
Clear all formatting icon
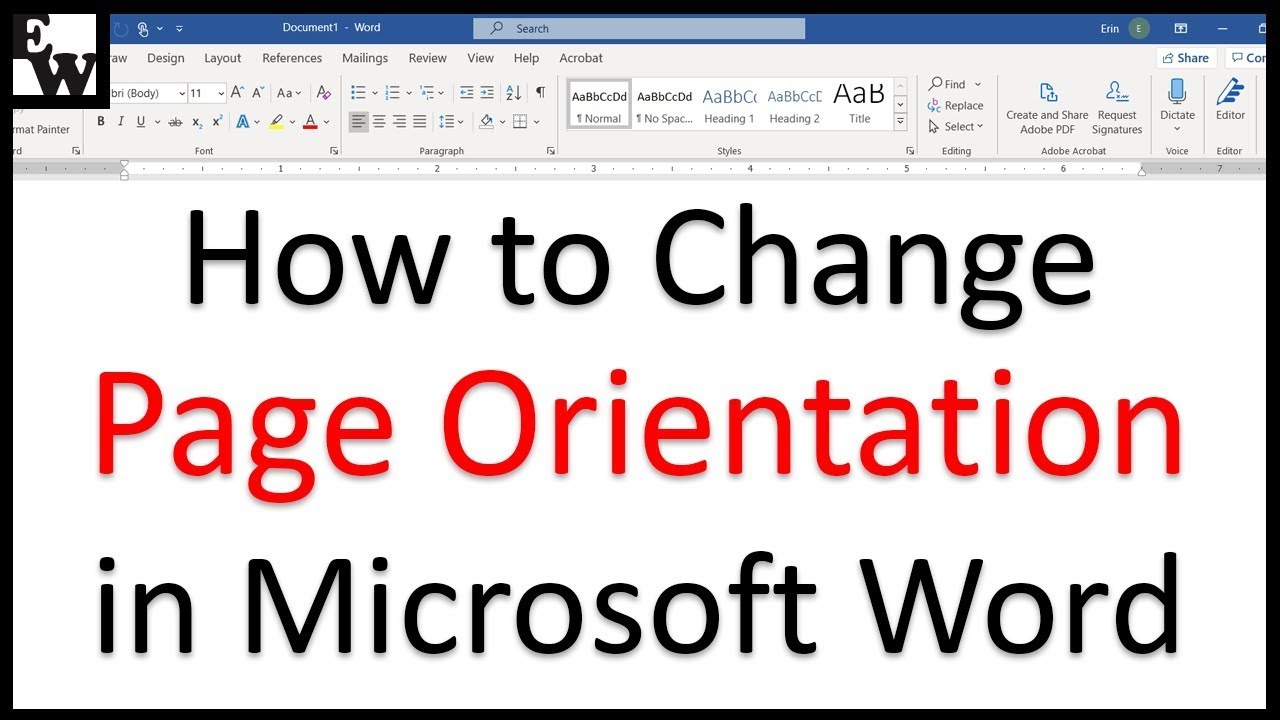tap(323, 93)
